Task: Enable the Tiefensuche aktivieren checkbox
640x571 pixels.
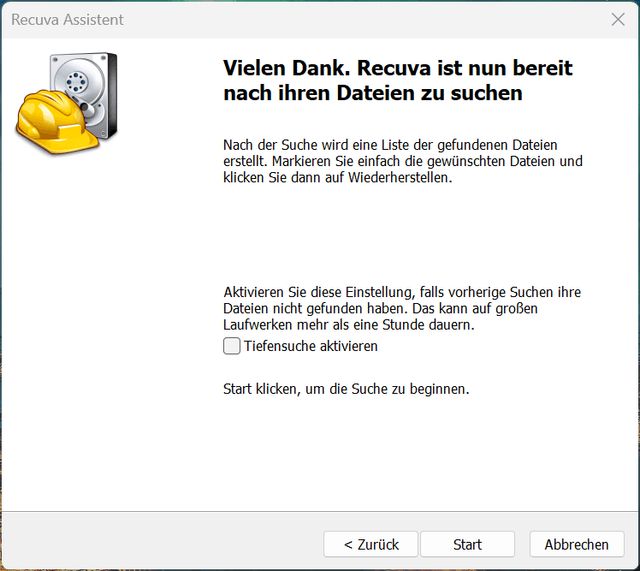Action: click(231, 346)
